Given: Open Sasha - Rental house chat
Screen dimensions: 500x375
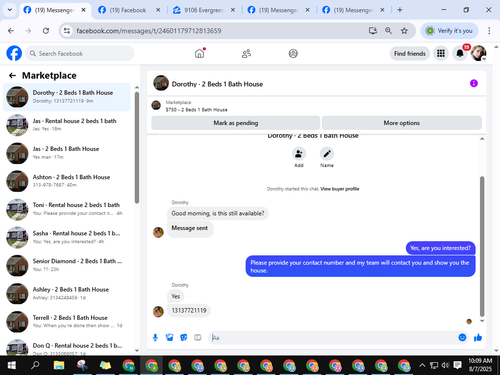Looking at the screenshot, I should 67,237.
